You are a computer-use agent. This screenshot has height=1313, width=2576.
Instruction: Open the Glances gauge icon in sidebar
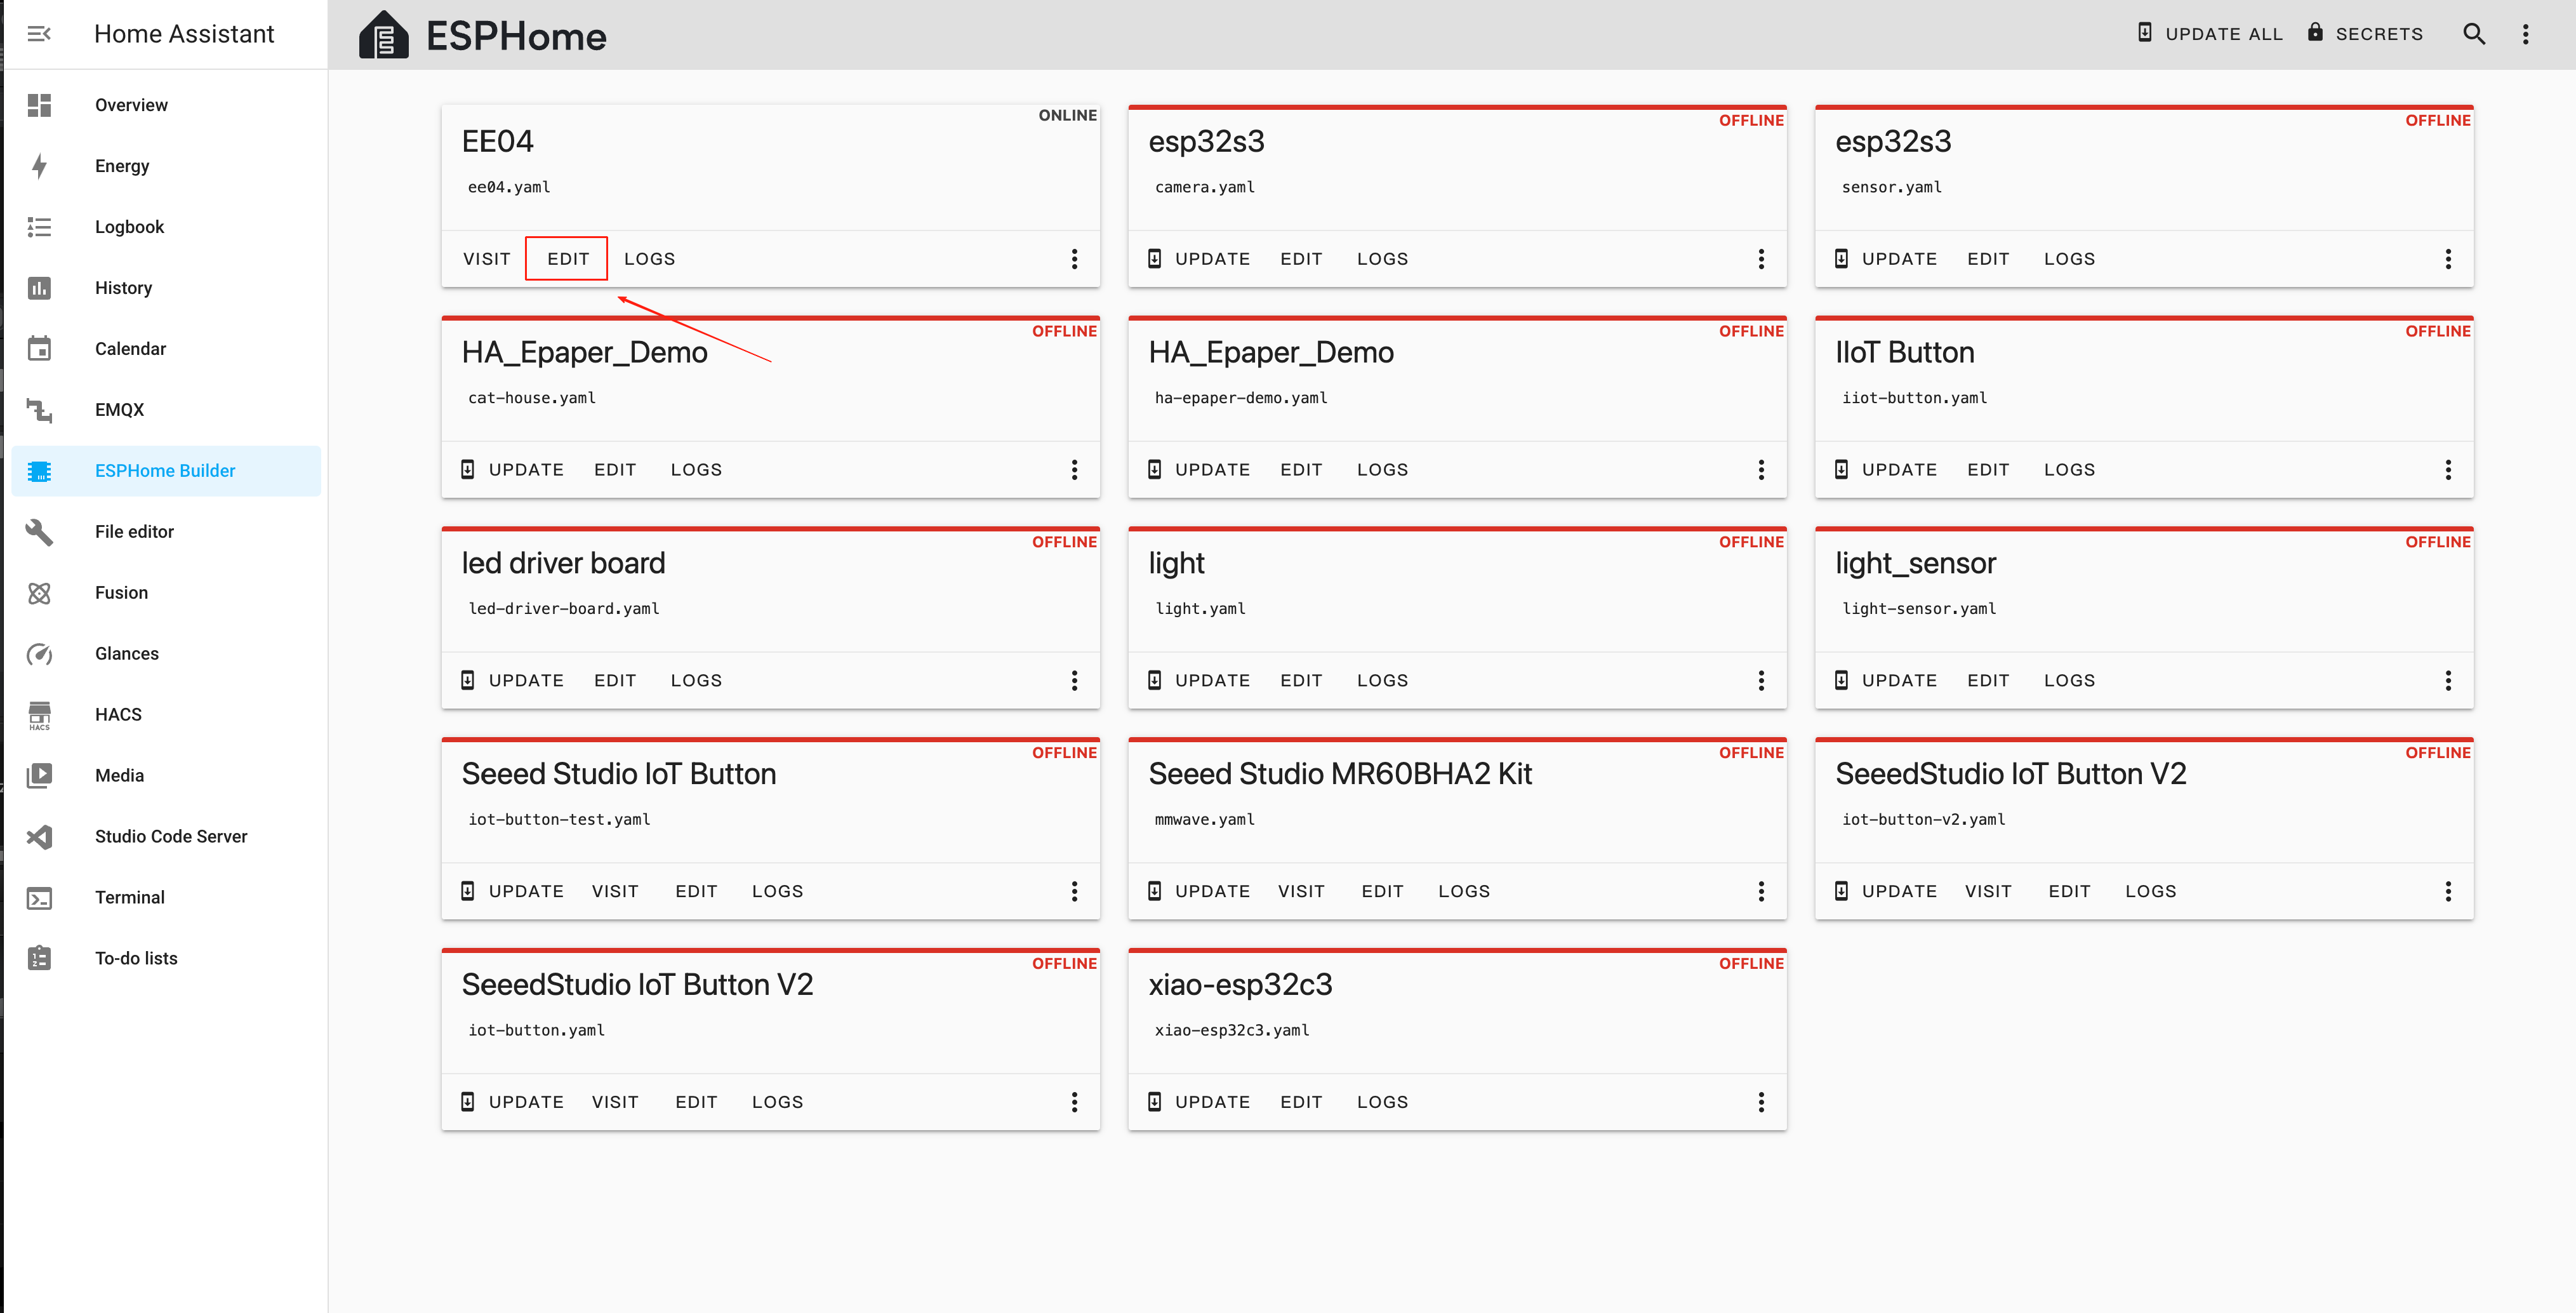39,654
